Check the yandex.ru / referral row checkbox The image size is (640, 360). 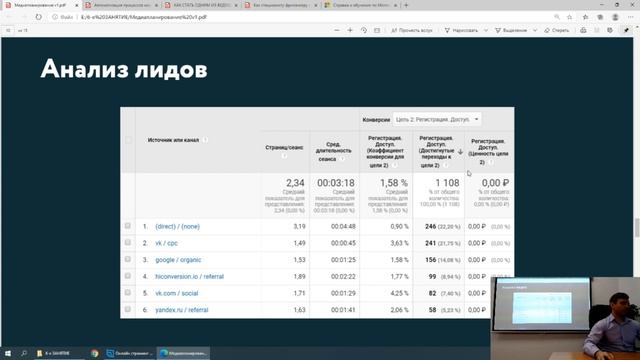pyautogui.click(x=128, y=309)
